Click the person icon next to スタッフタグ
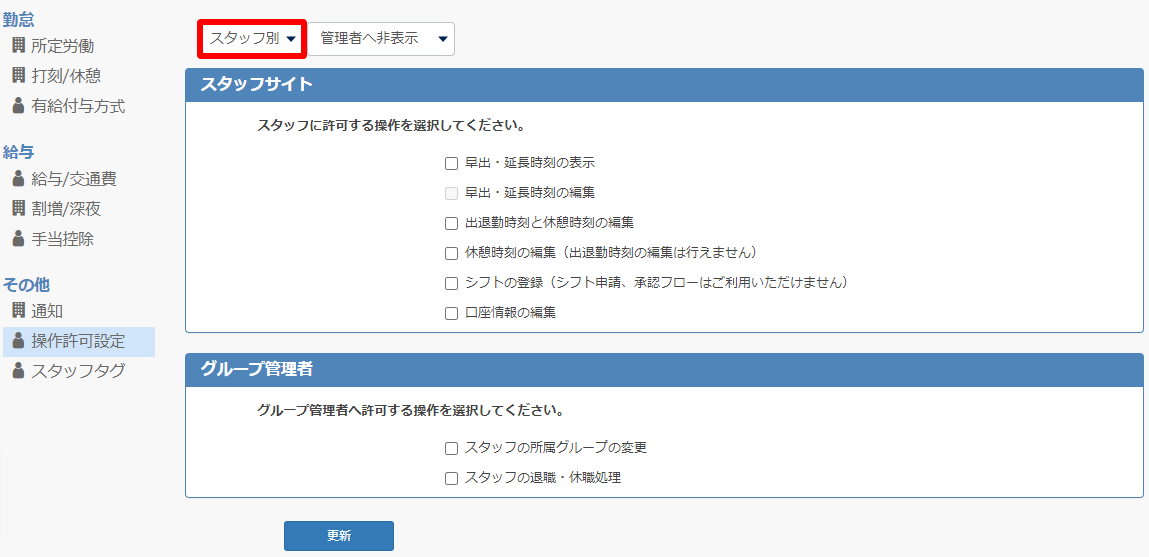Screen dimensions: 1149x557 click(18, 371)
